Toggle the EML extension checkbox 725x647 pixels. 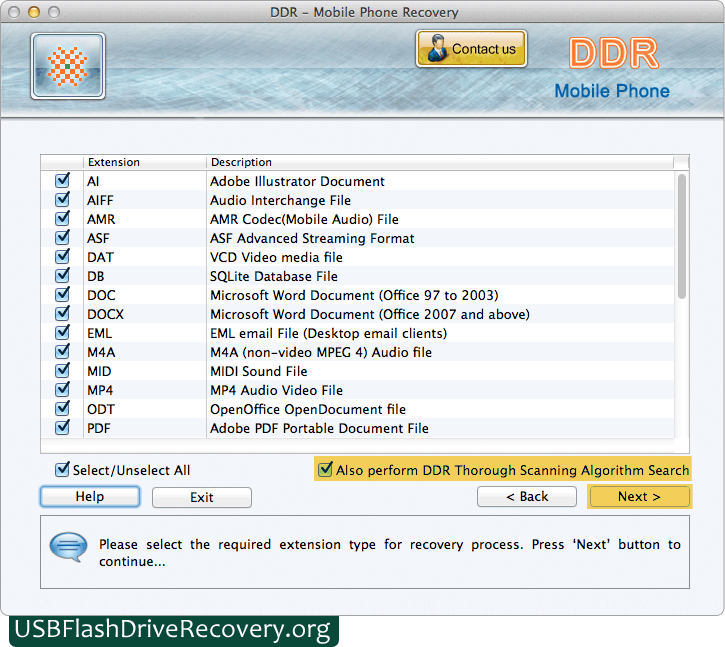pos(62,332)
